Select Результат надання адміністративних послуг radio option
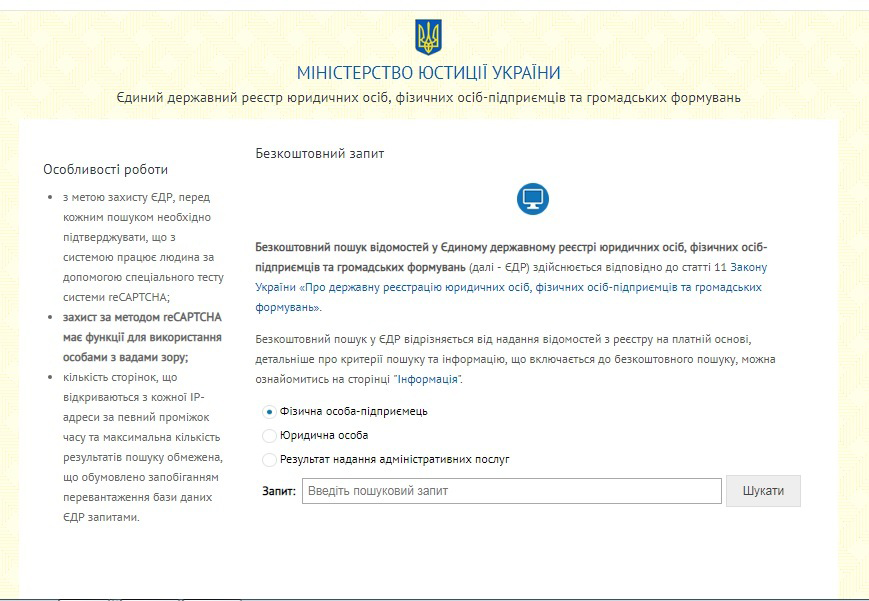Image resolution: width=869 pixels, height=601 pixels. (x=269, y=460)
